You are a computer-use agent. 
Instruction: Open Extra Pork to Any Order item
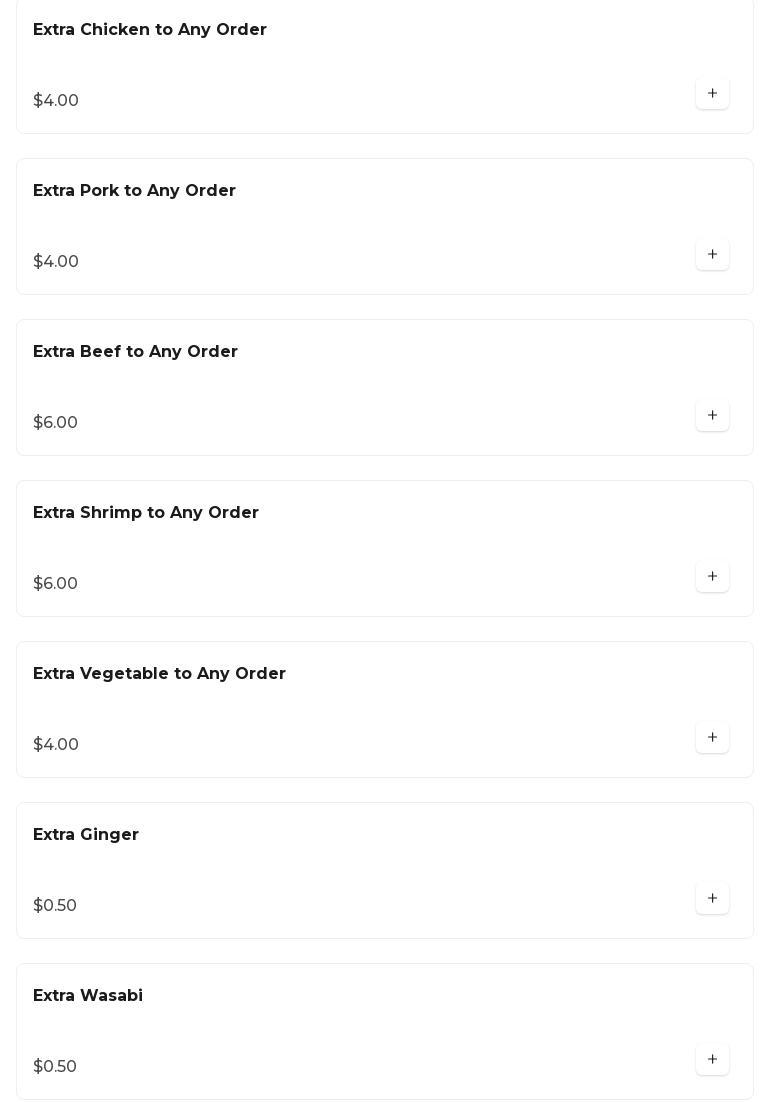click(134, 191)
